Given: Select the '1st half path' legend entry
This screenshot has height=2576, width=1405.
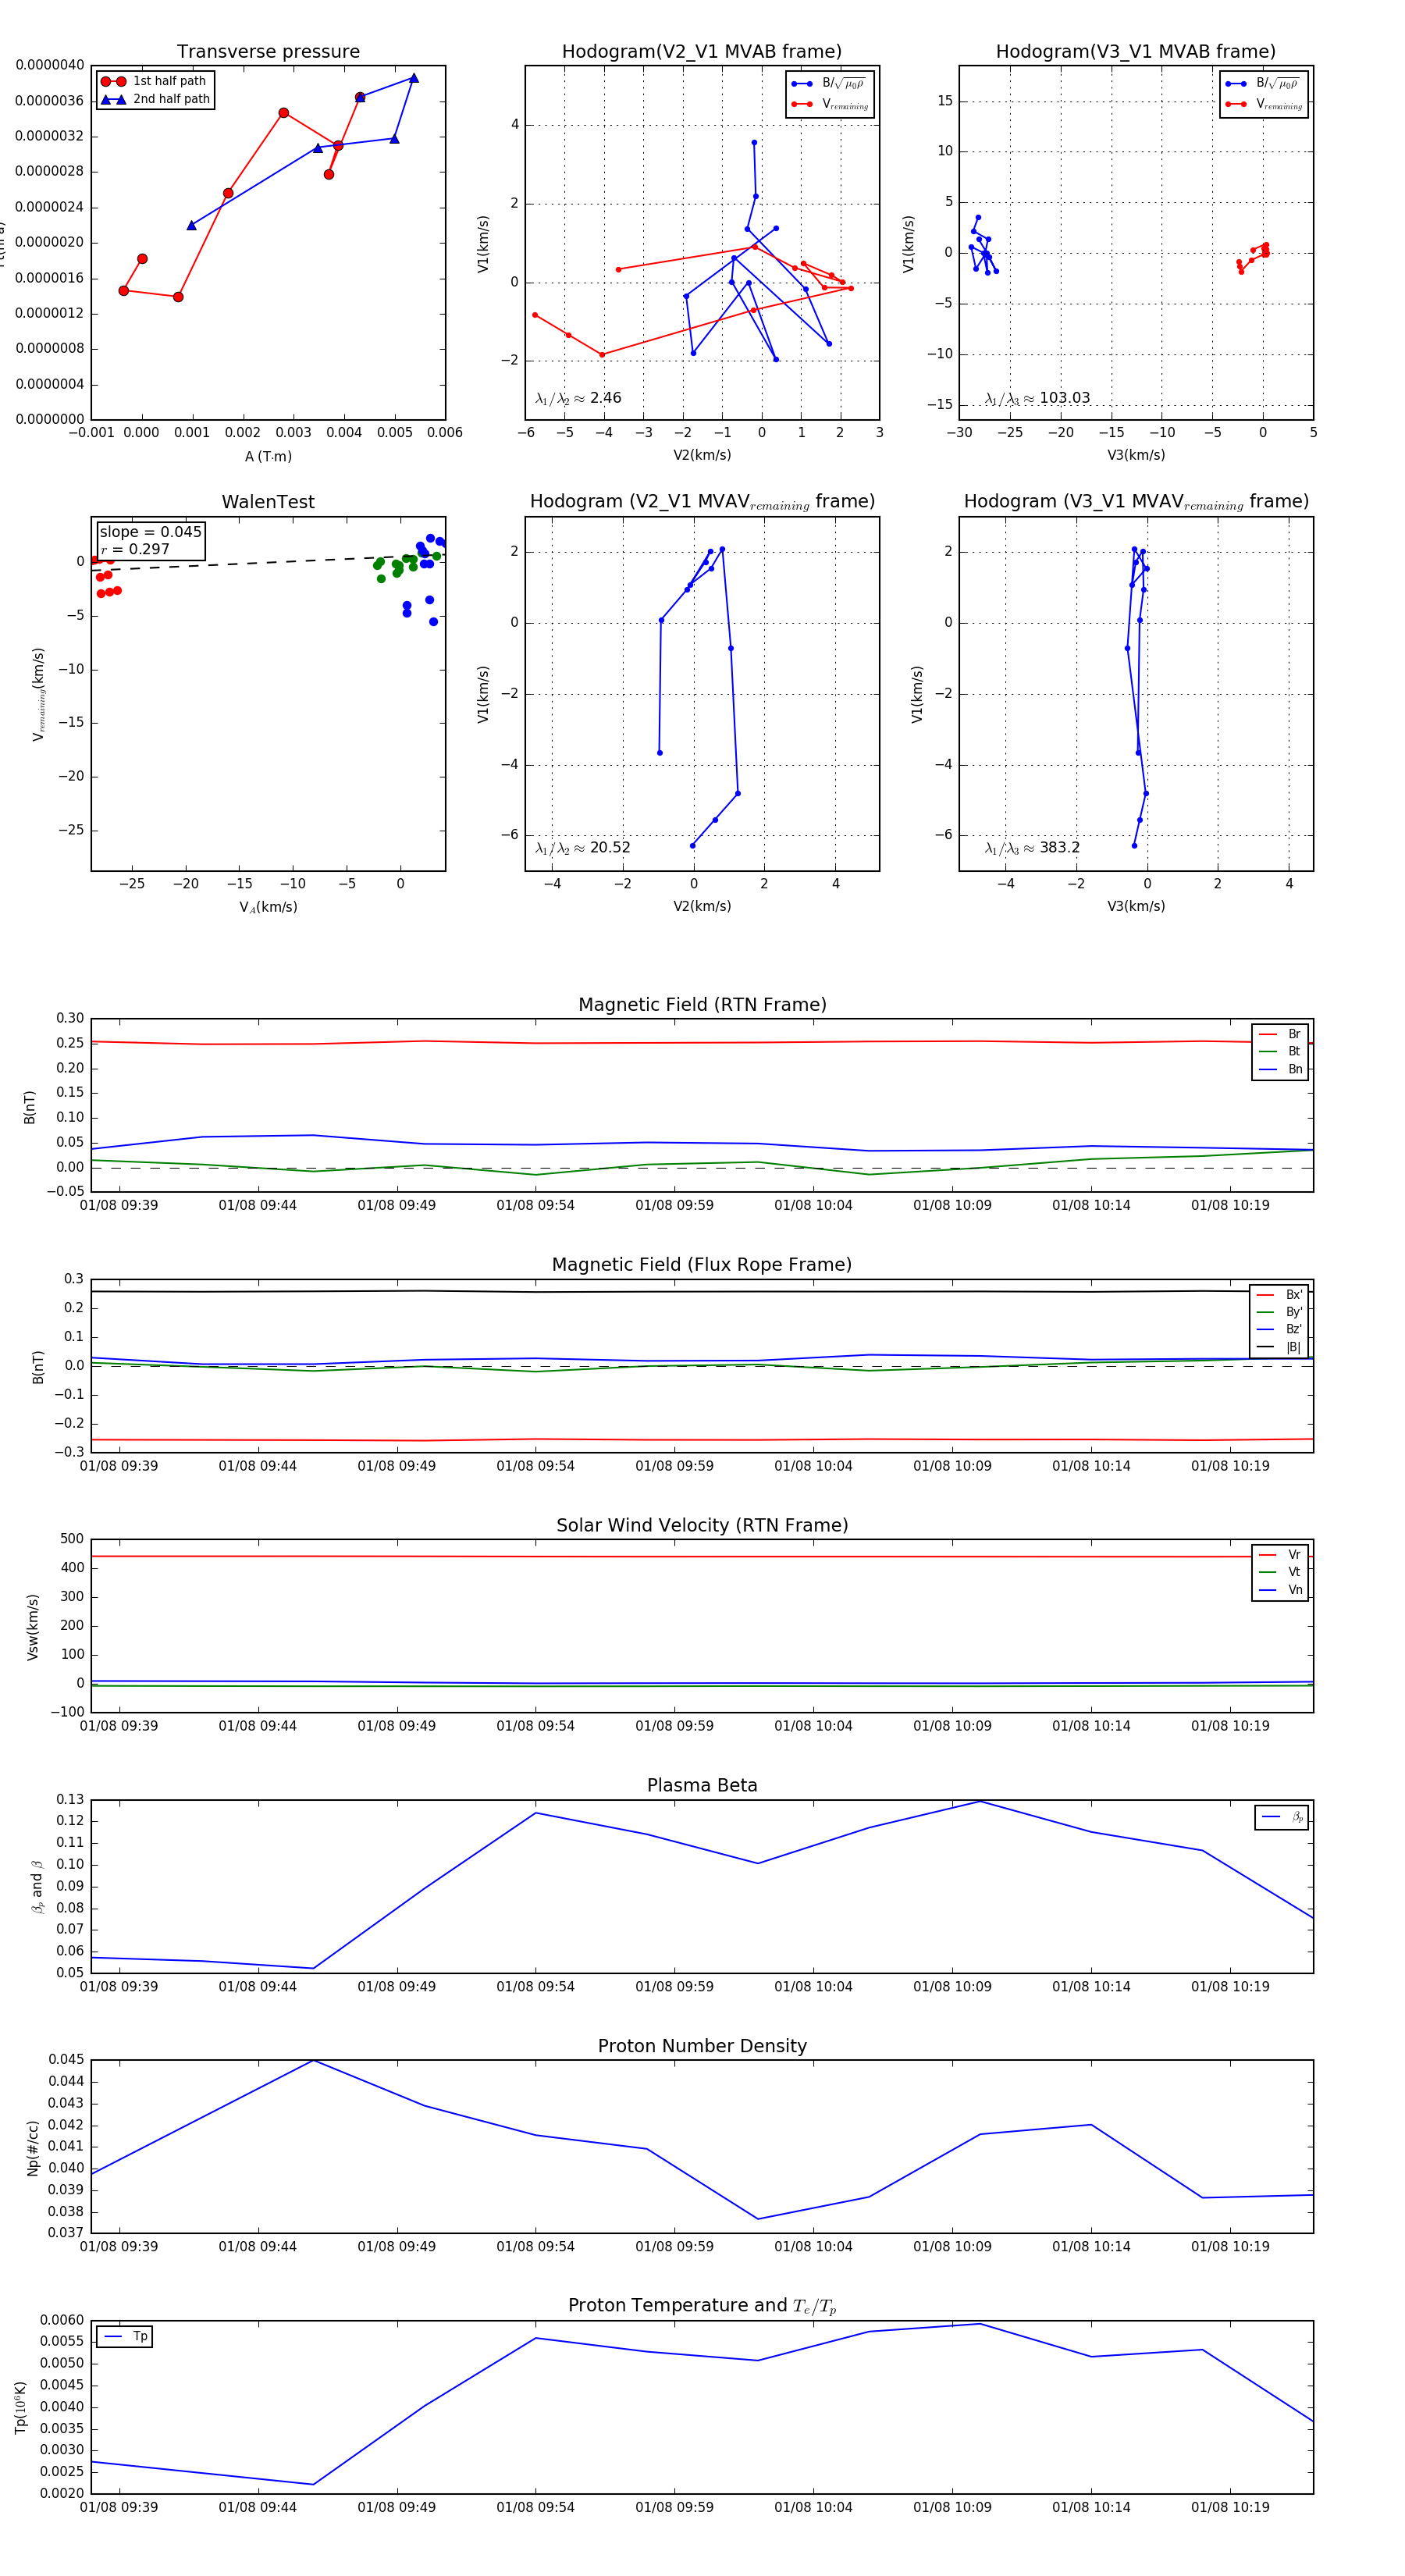Looking at the screenshot, I should [x=155, y=81].
